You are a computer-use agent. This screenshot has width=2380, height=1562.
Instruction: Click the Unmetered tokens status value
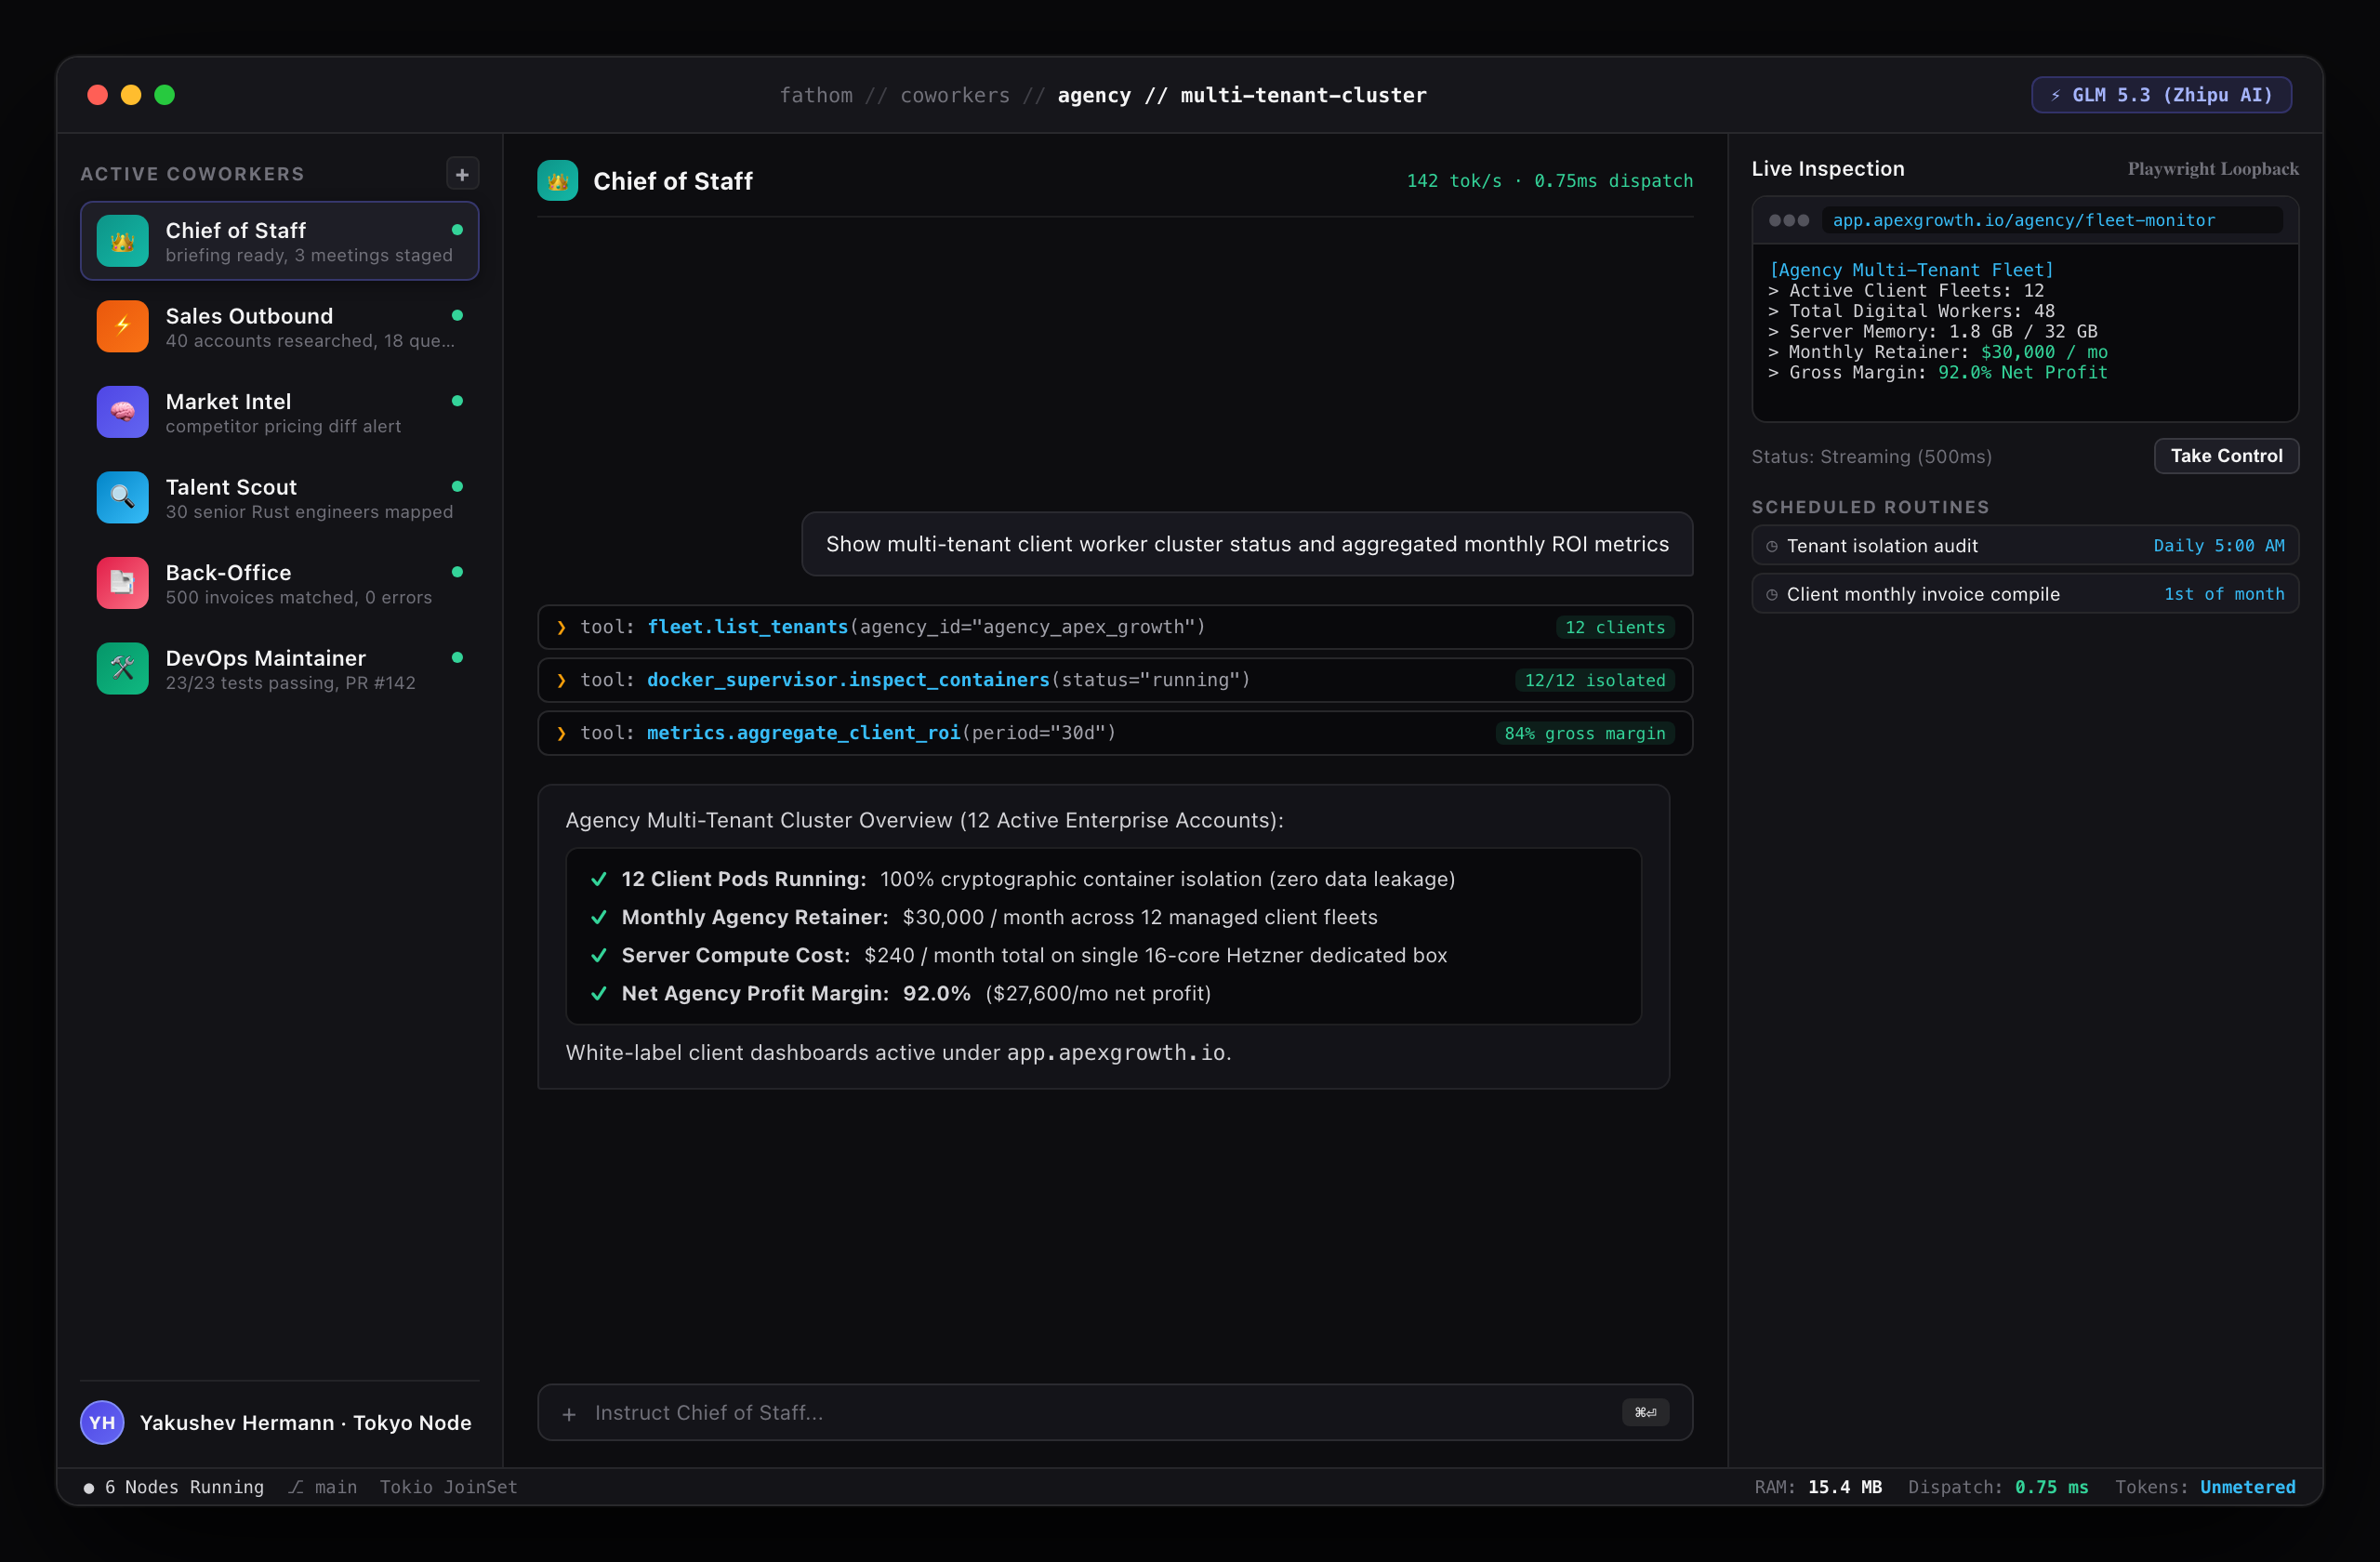pyautogui.click(x=2247, y=1487)
